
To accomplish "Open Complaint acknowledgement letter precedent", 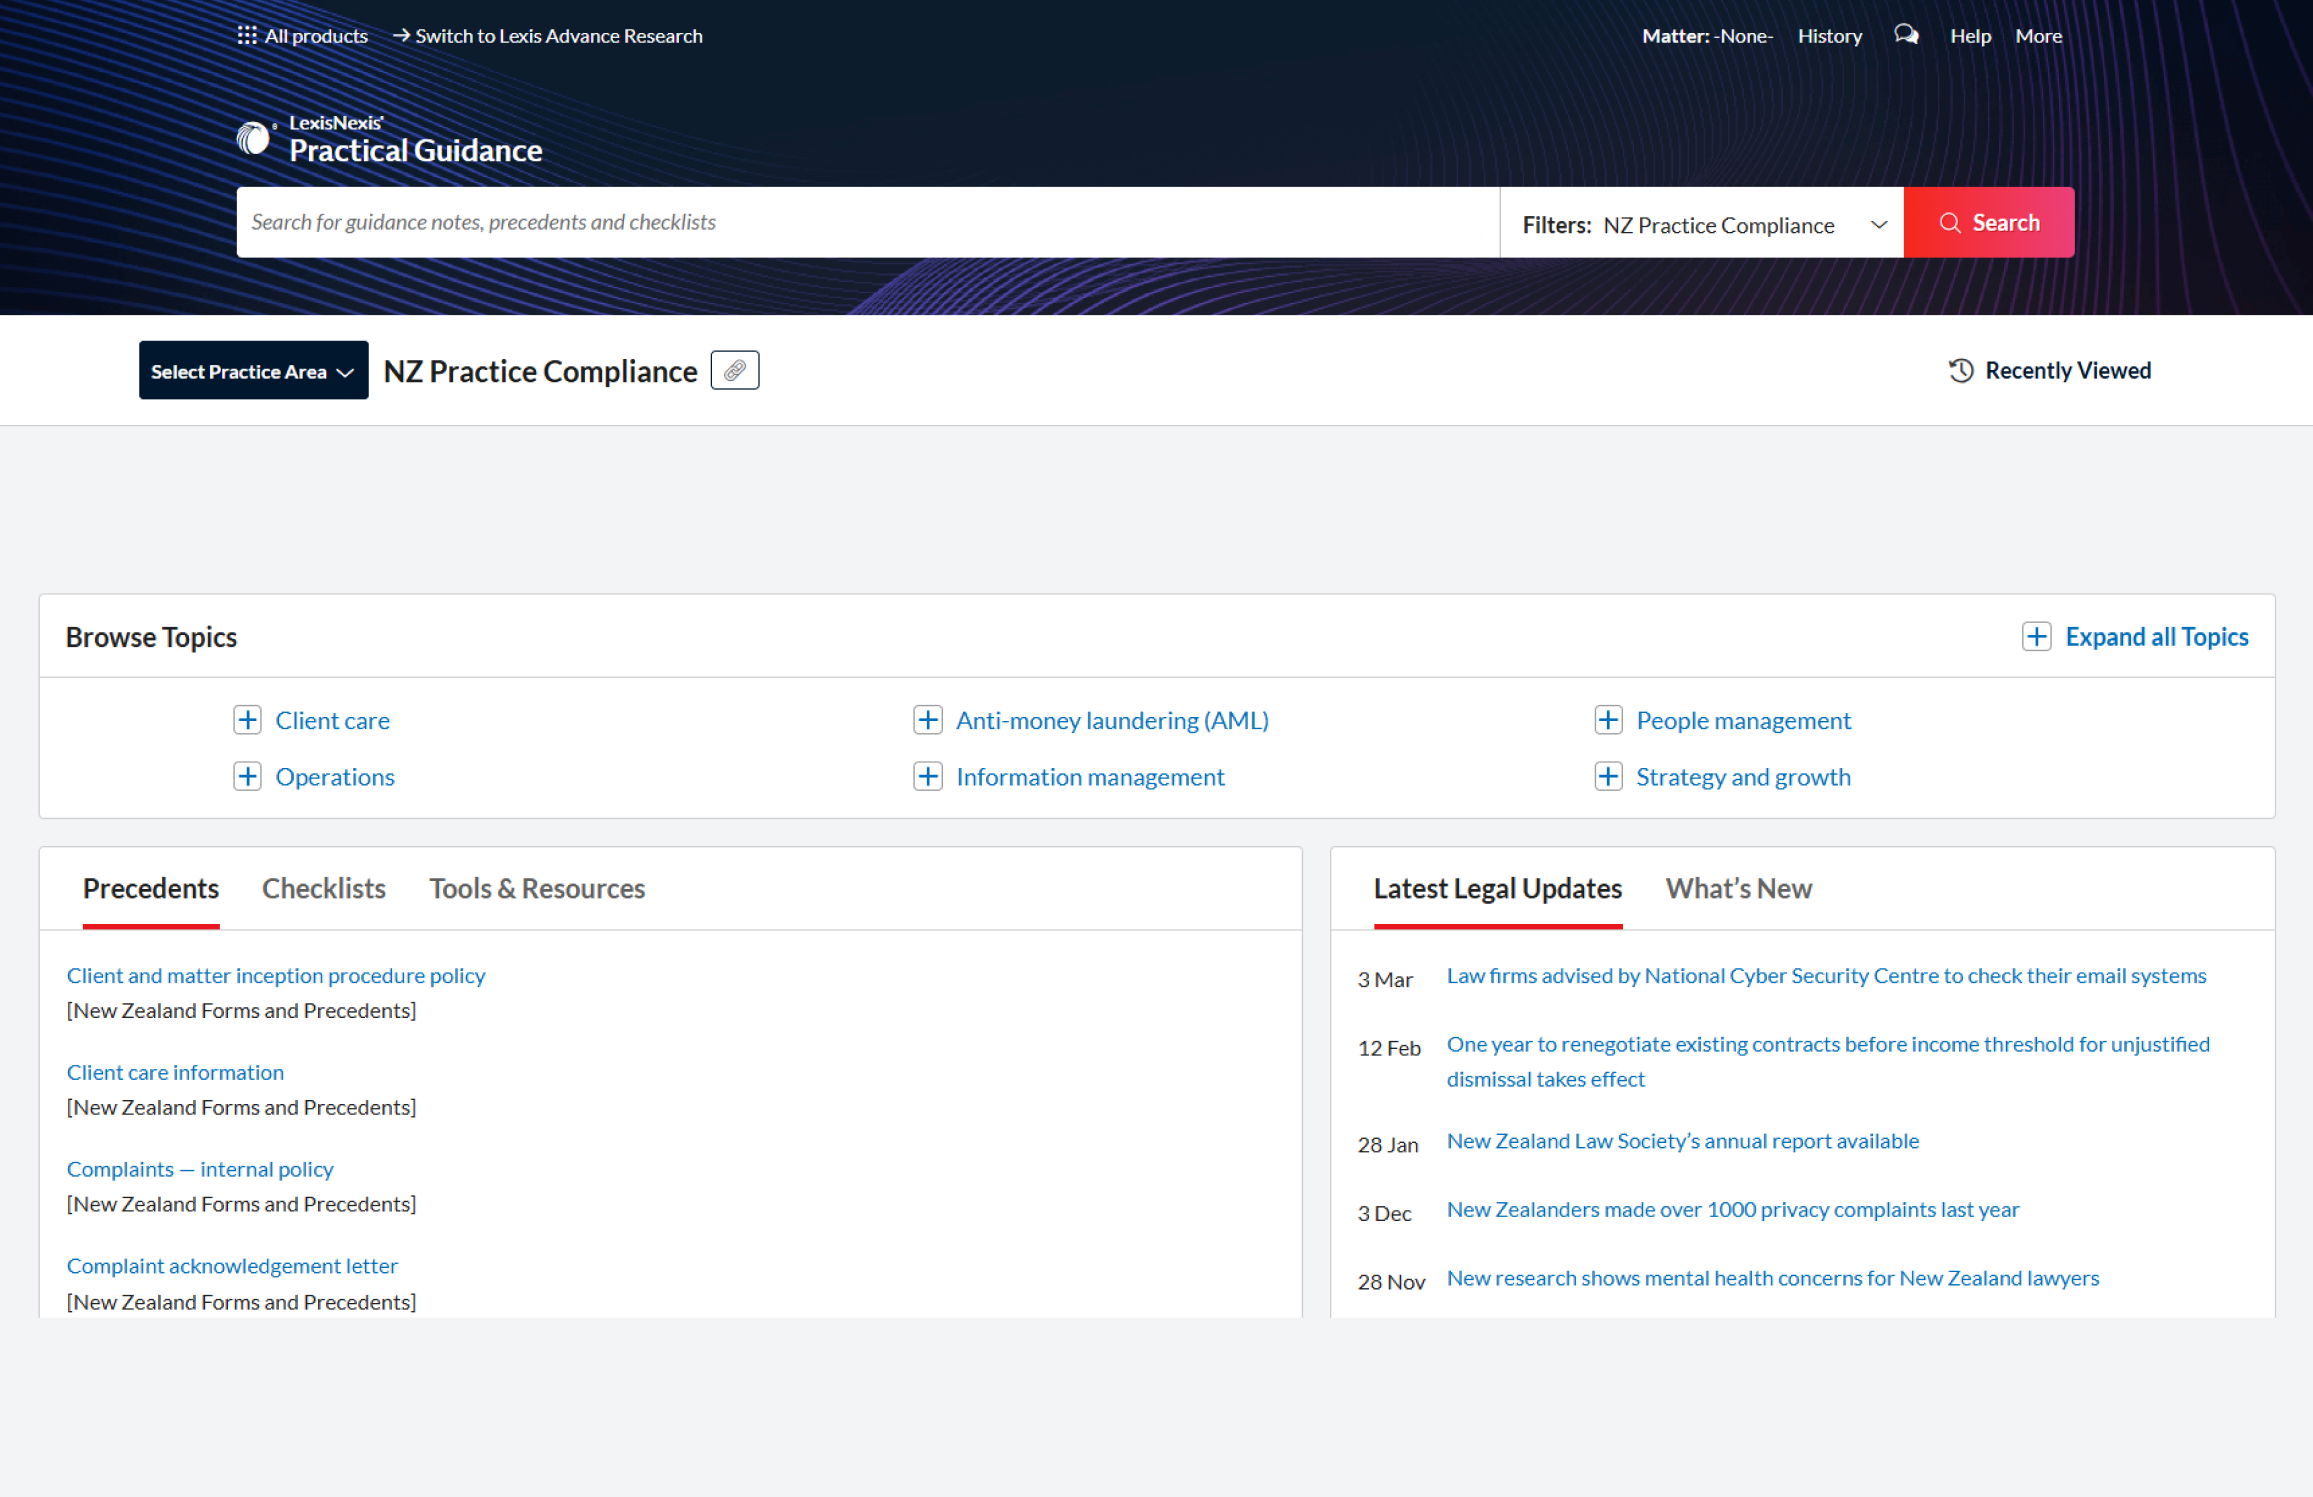I will point(232,1266).
